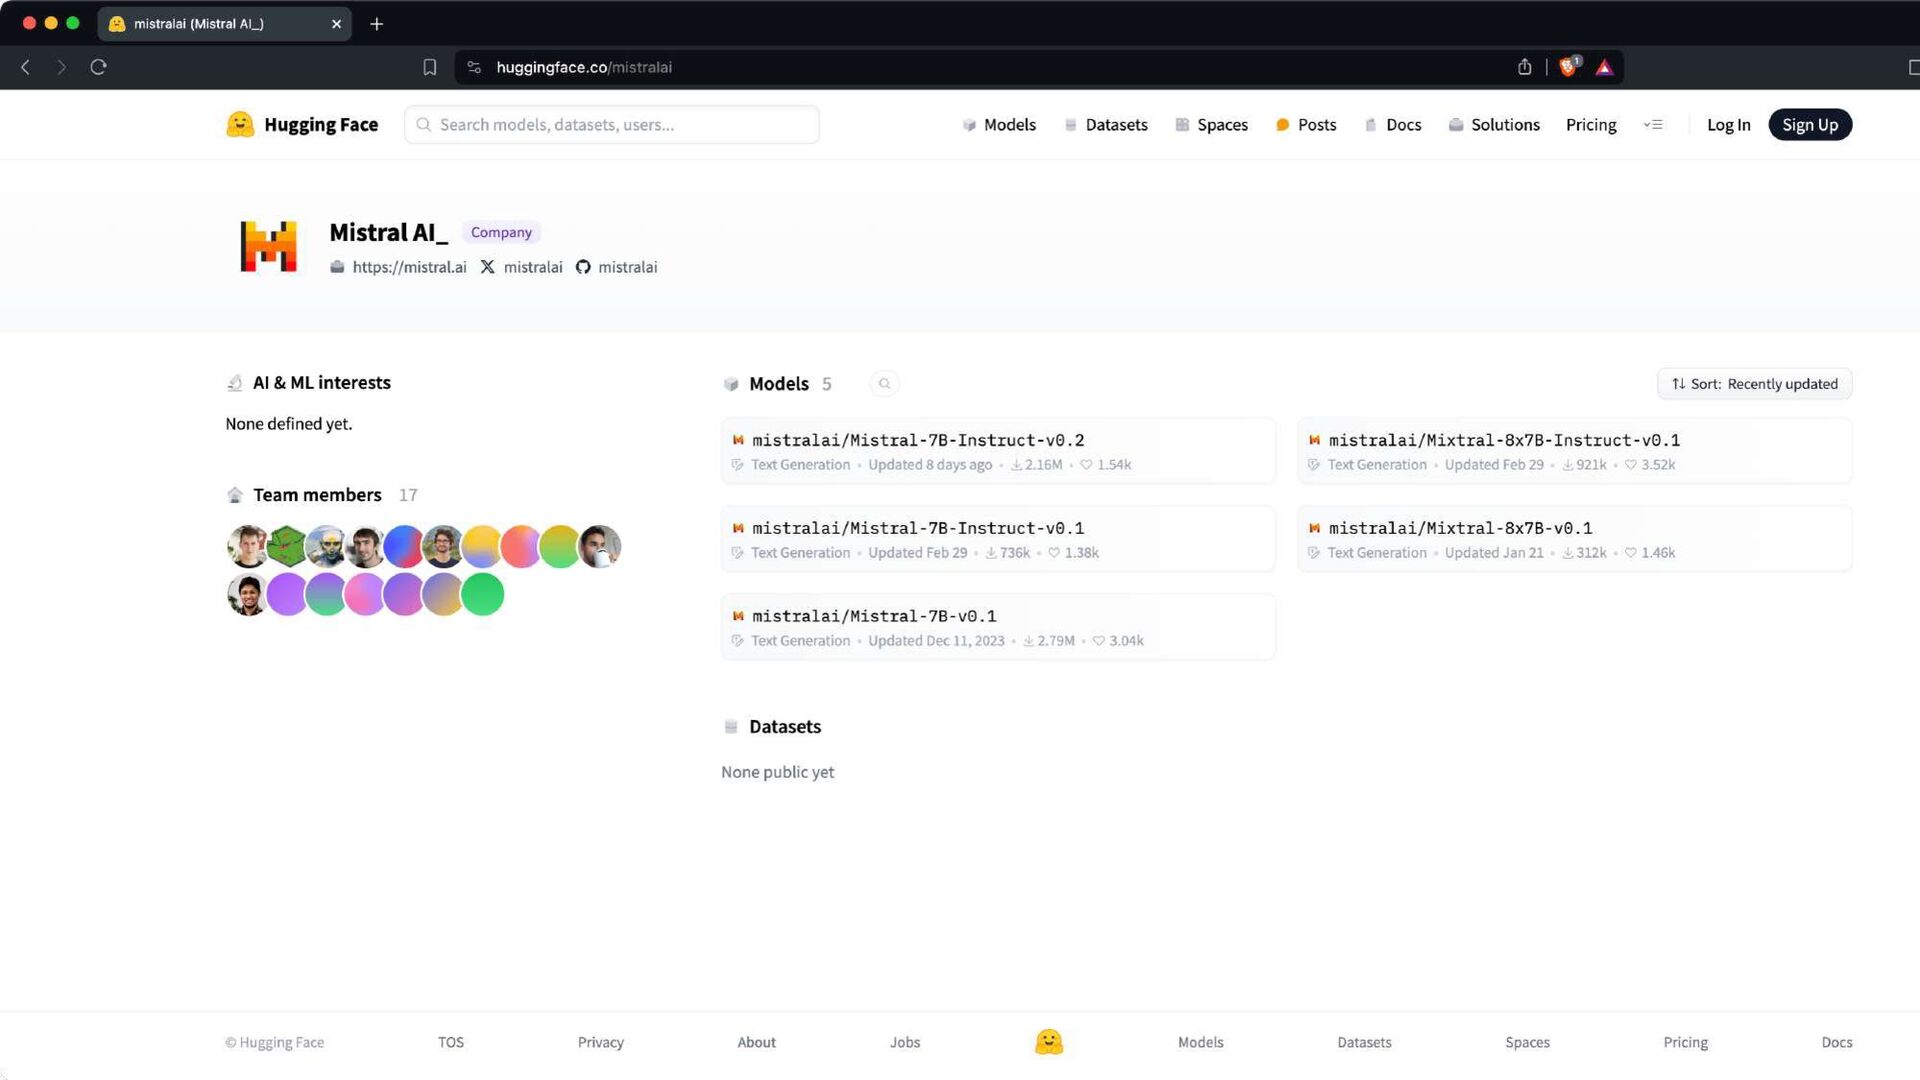
Task: Go to Spaces in the top navigation
Action: click(1211, 125)
